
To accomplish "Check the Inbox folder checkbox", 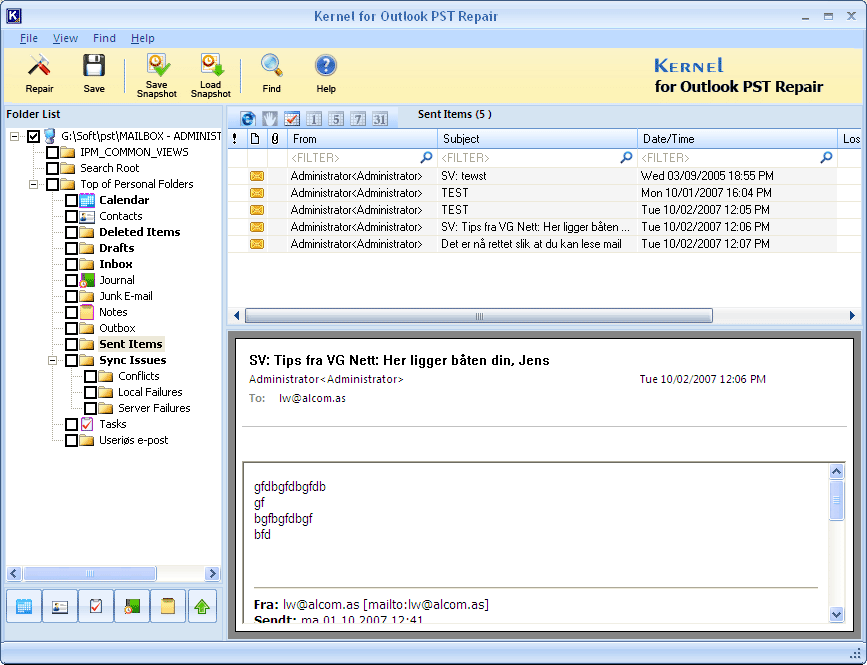I will click(71, 264).
